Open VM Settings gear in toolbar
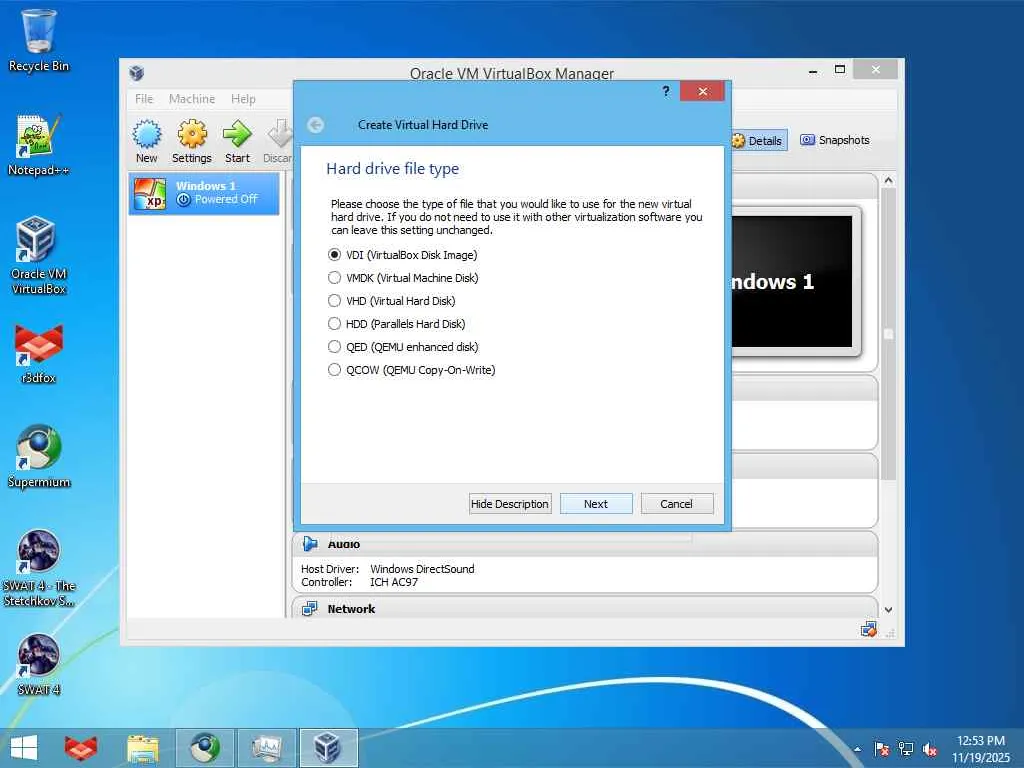This screenshot has height=768, width=1024. coord(191,141)
